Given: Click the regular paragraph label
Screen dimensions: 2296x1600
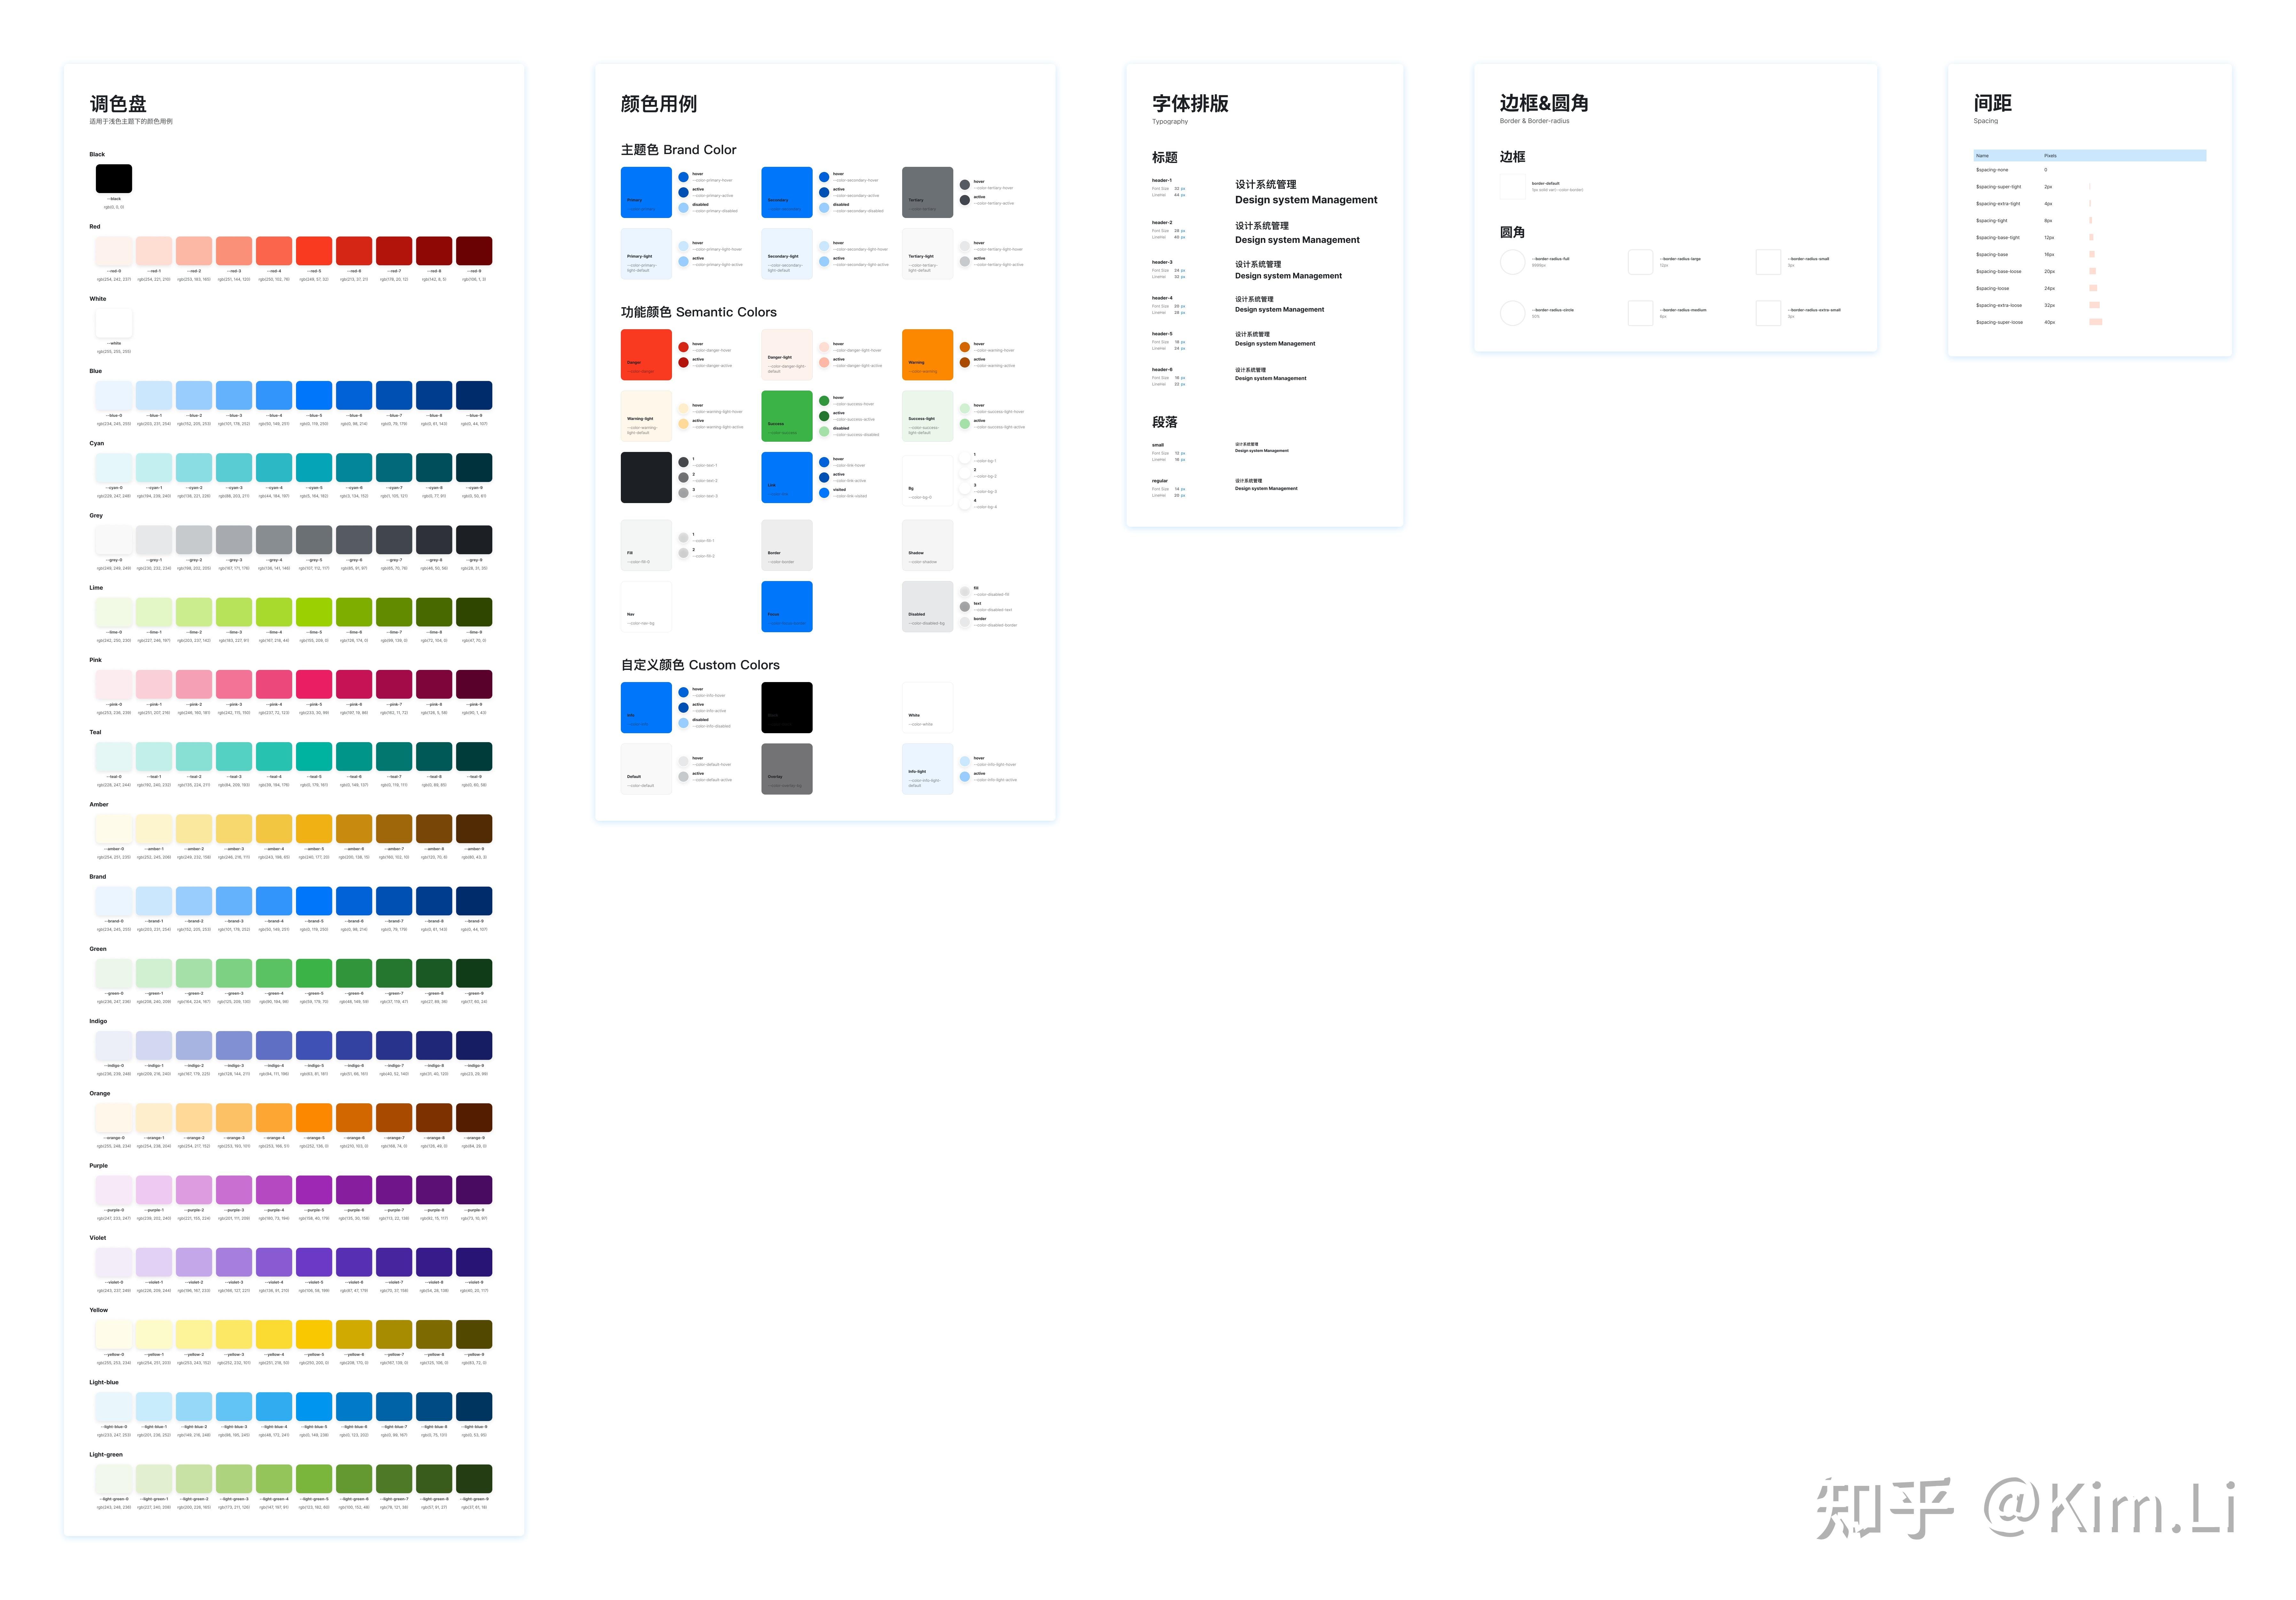Looking at the screenshot, I should 1160,481.
